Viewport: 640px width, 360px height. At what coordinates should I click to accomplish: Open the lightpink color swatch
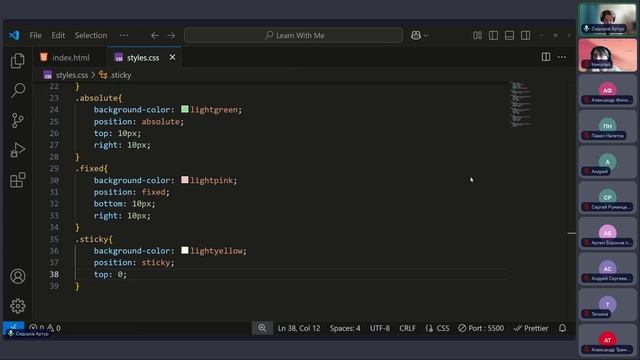[185, 180]
